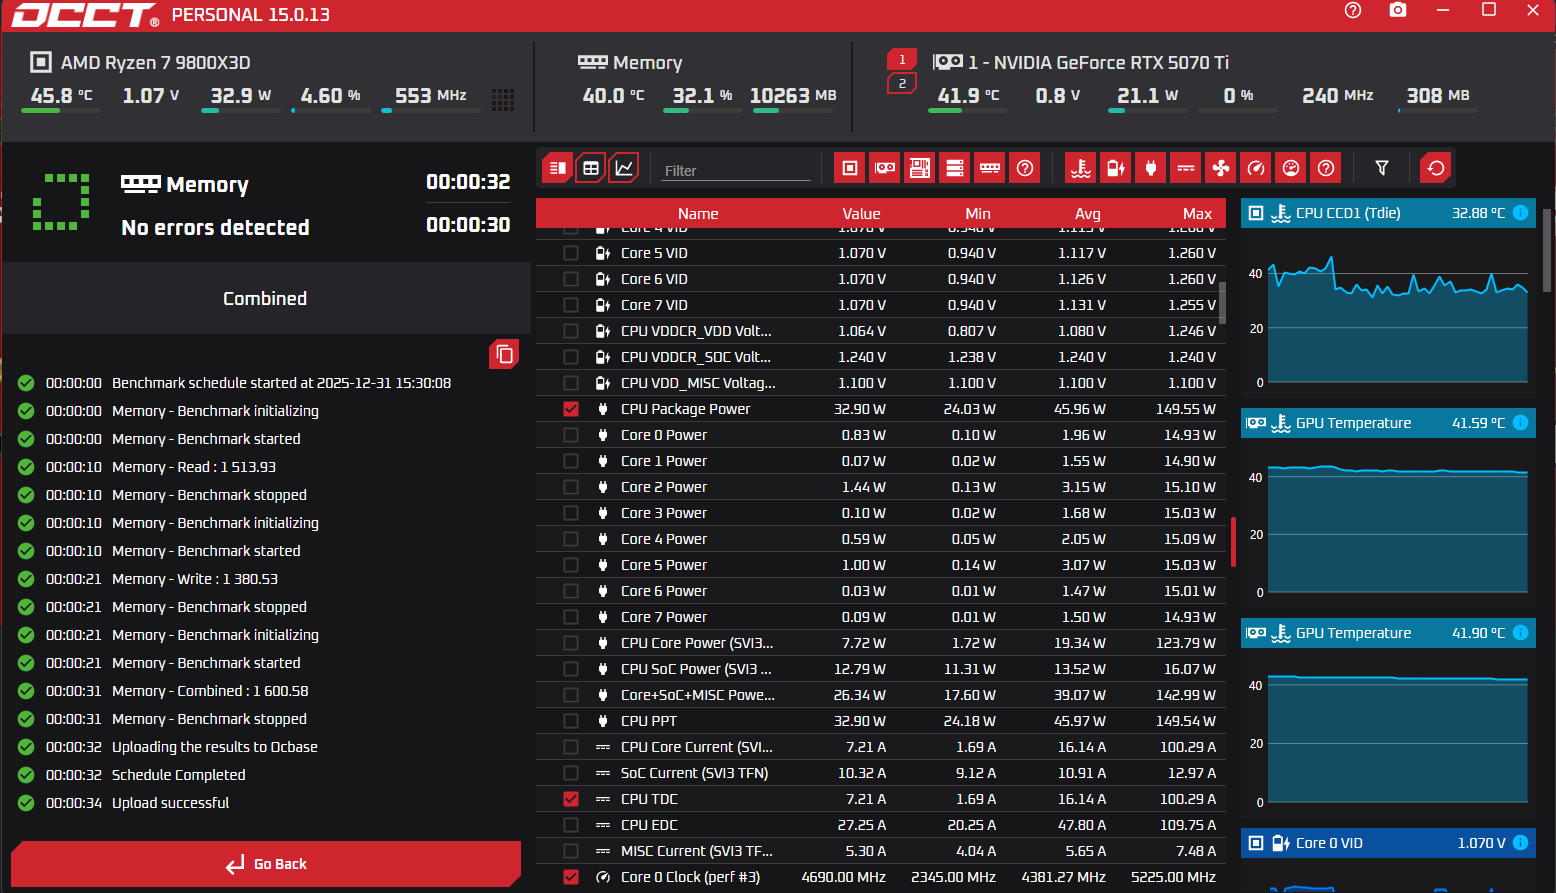
Task: Switch to the table-only sensor view
Action: coord(591,168)
